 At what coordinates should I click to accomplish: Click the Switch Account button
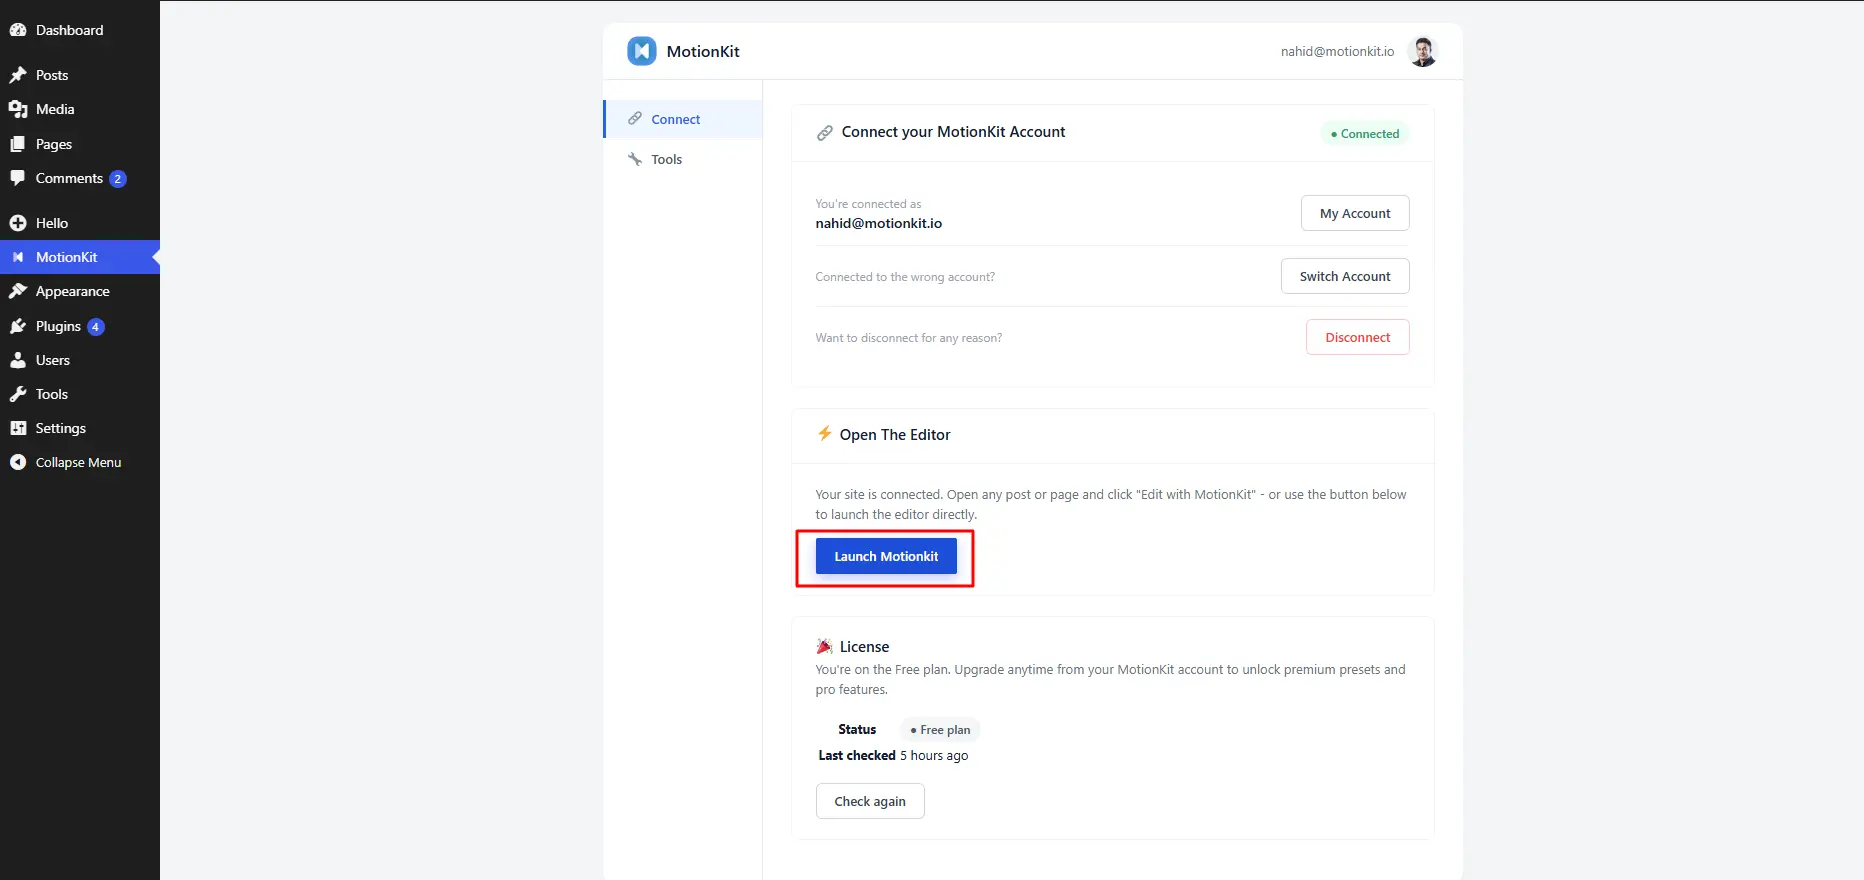pos(1345,276)
